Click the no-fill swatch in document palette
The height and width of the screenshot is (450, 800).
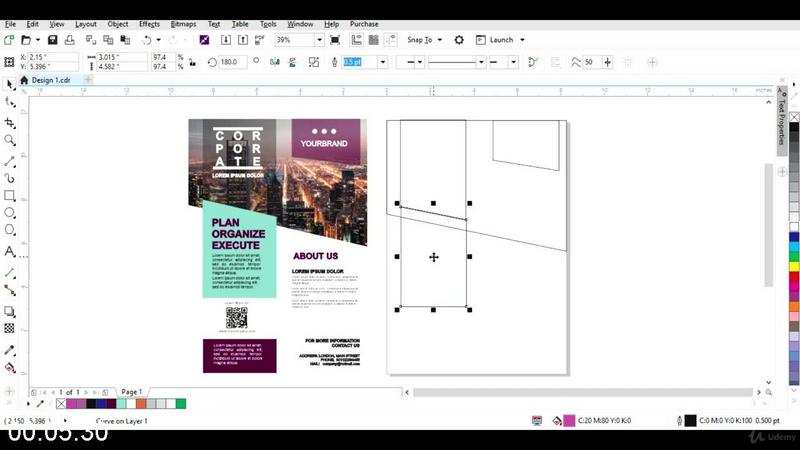pos(61,404)
